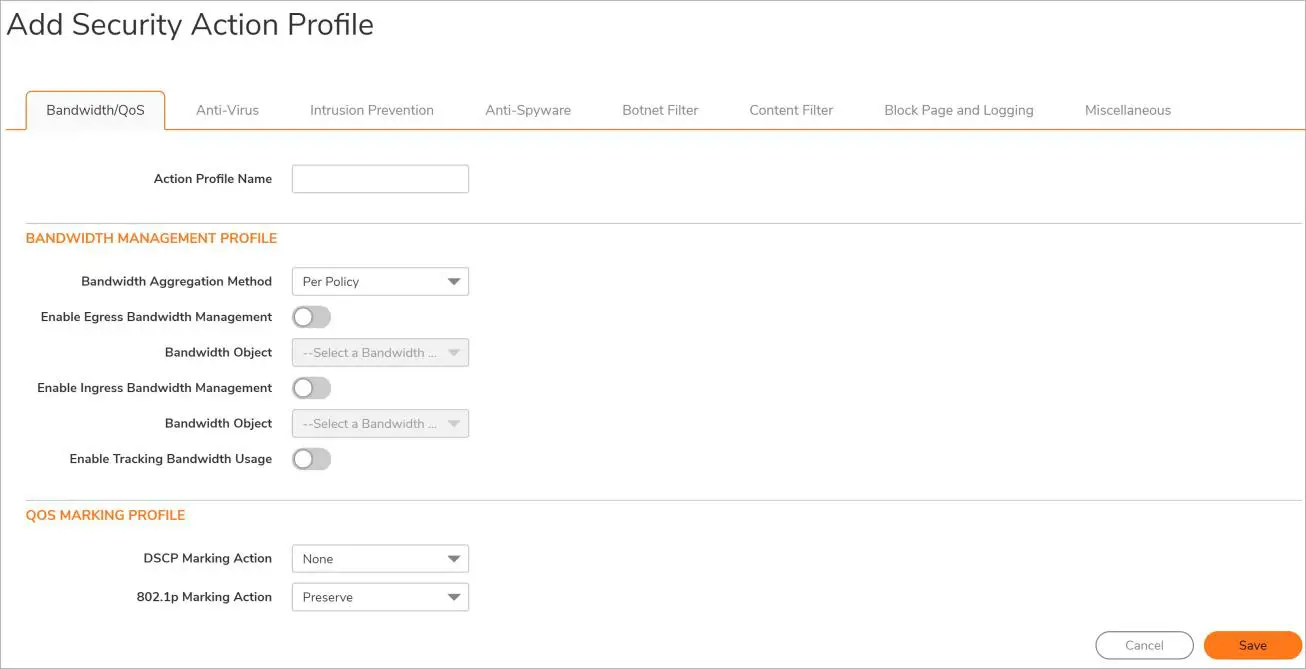
Task: Open the Intrusion Prevention tab
Action: (x=371, y=110)
